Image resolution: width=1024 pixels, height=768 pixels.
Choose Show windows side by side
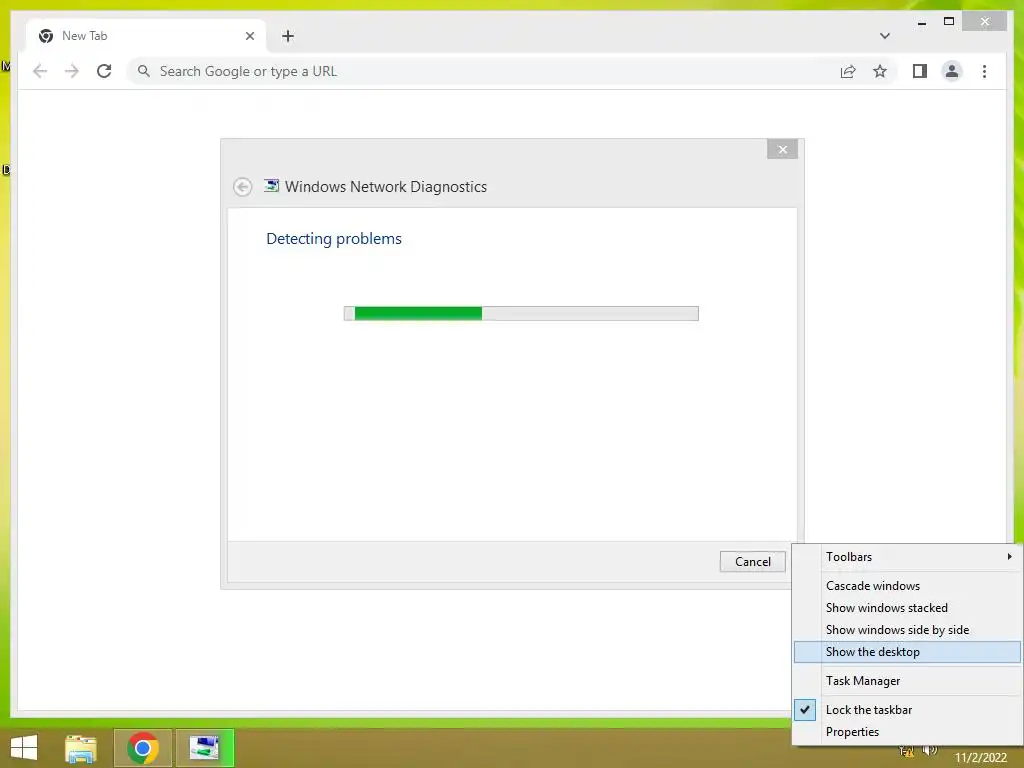[907, 630]
